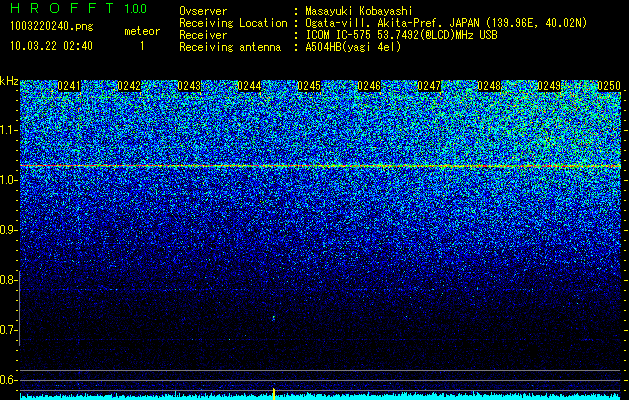Click the 0250 time marker

coord(609,86)
